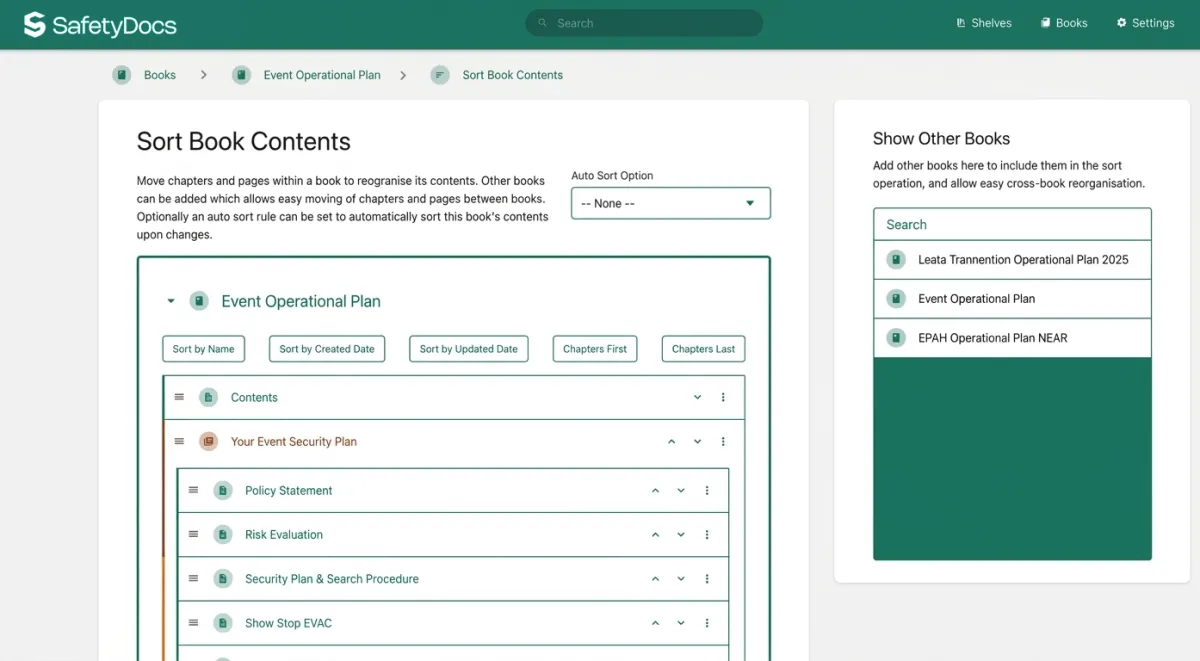Open options for Policy Statement

[707, 490]
